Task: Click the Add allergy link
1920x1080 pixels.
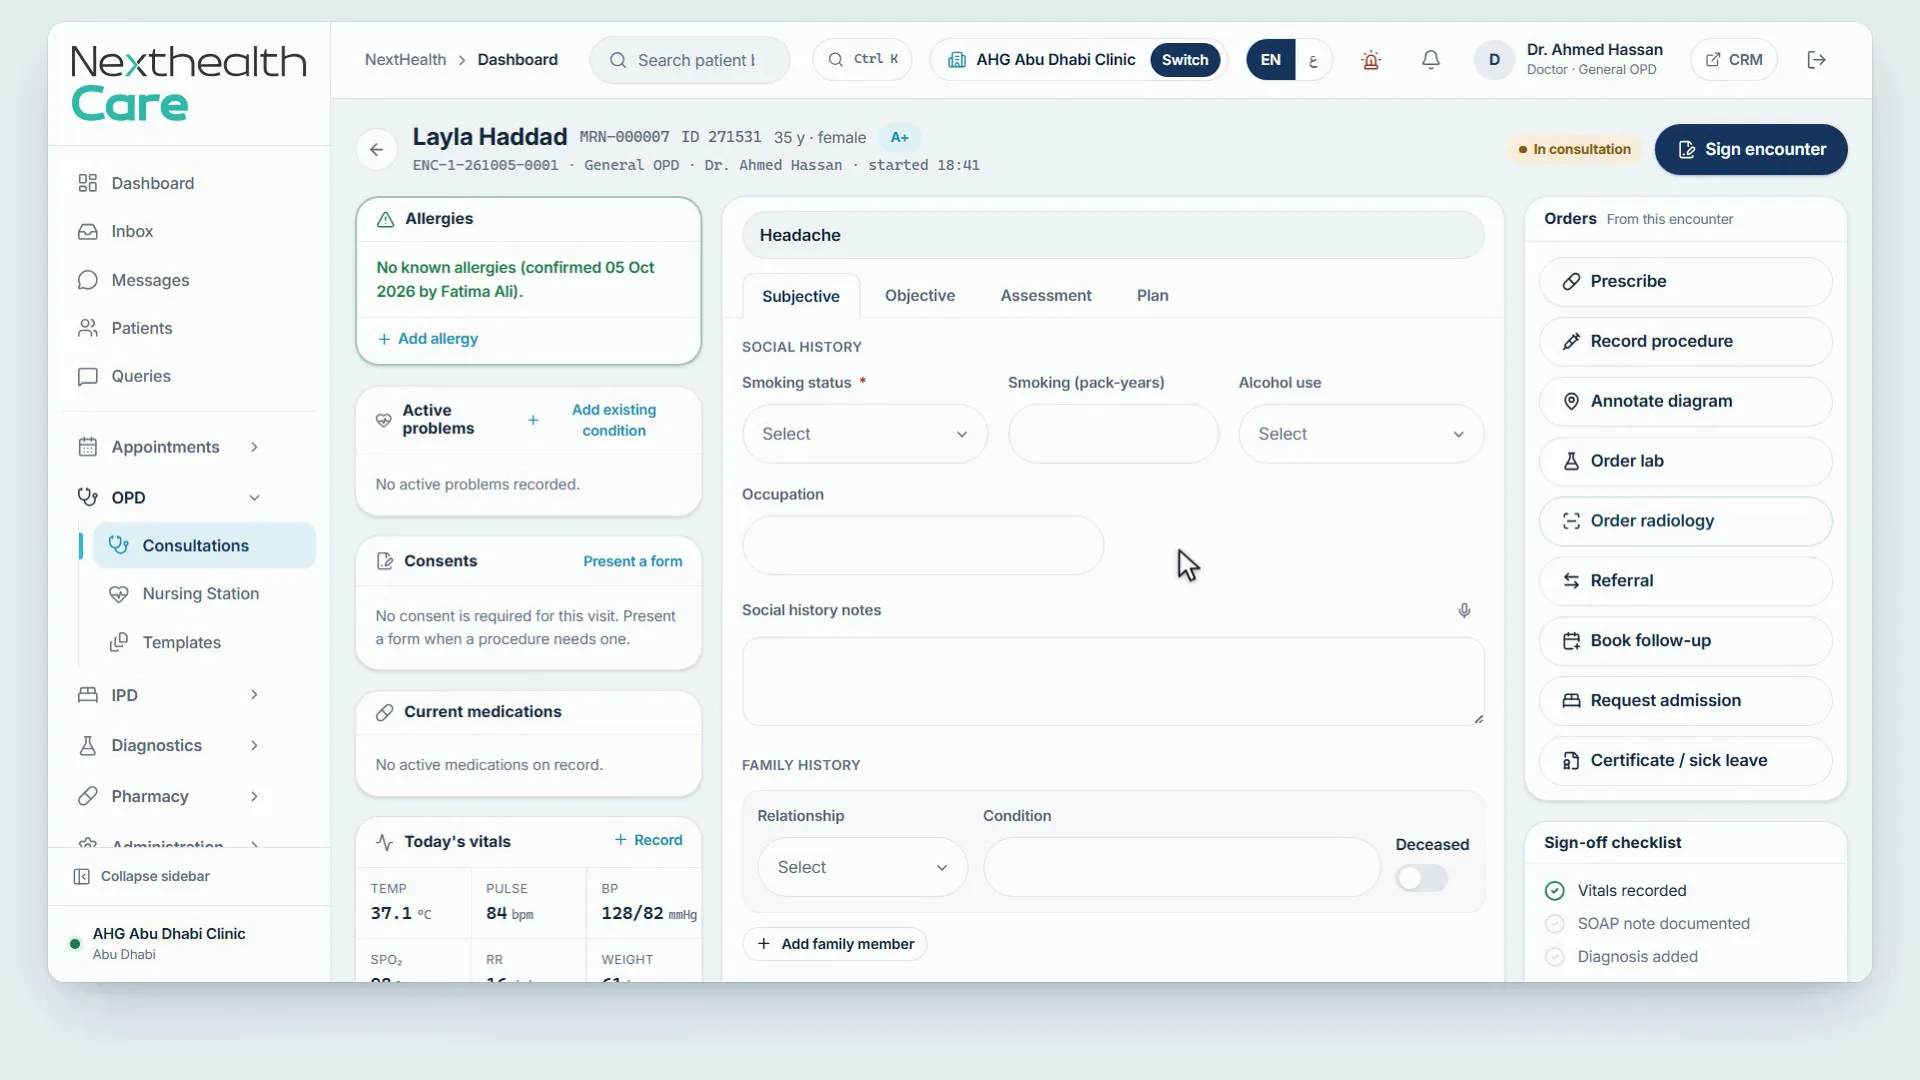Action: pos(428,339)
